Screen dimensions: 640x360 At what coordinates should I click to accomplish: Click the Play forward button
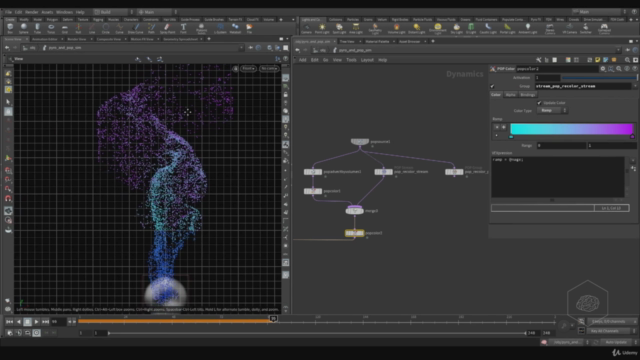pos(36,322)
